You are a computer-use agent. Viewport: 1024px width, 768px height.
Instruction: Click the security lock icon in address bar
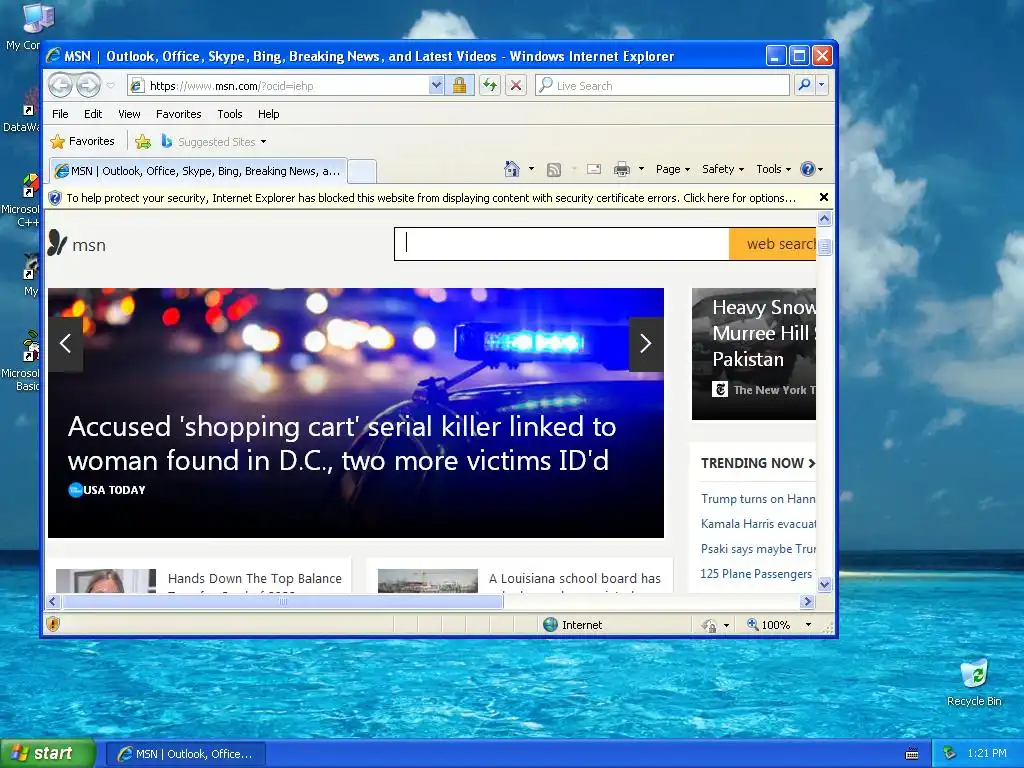pyautogui.click(x=459, y=86)
